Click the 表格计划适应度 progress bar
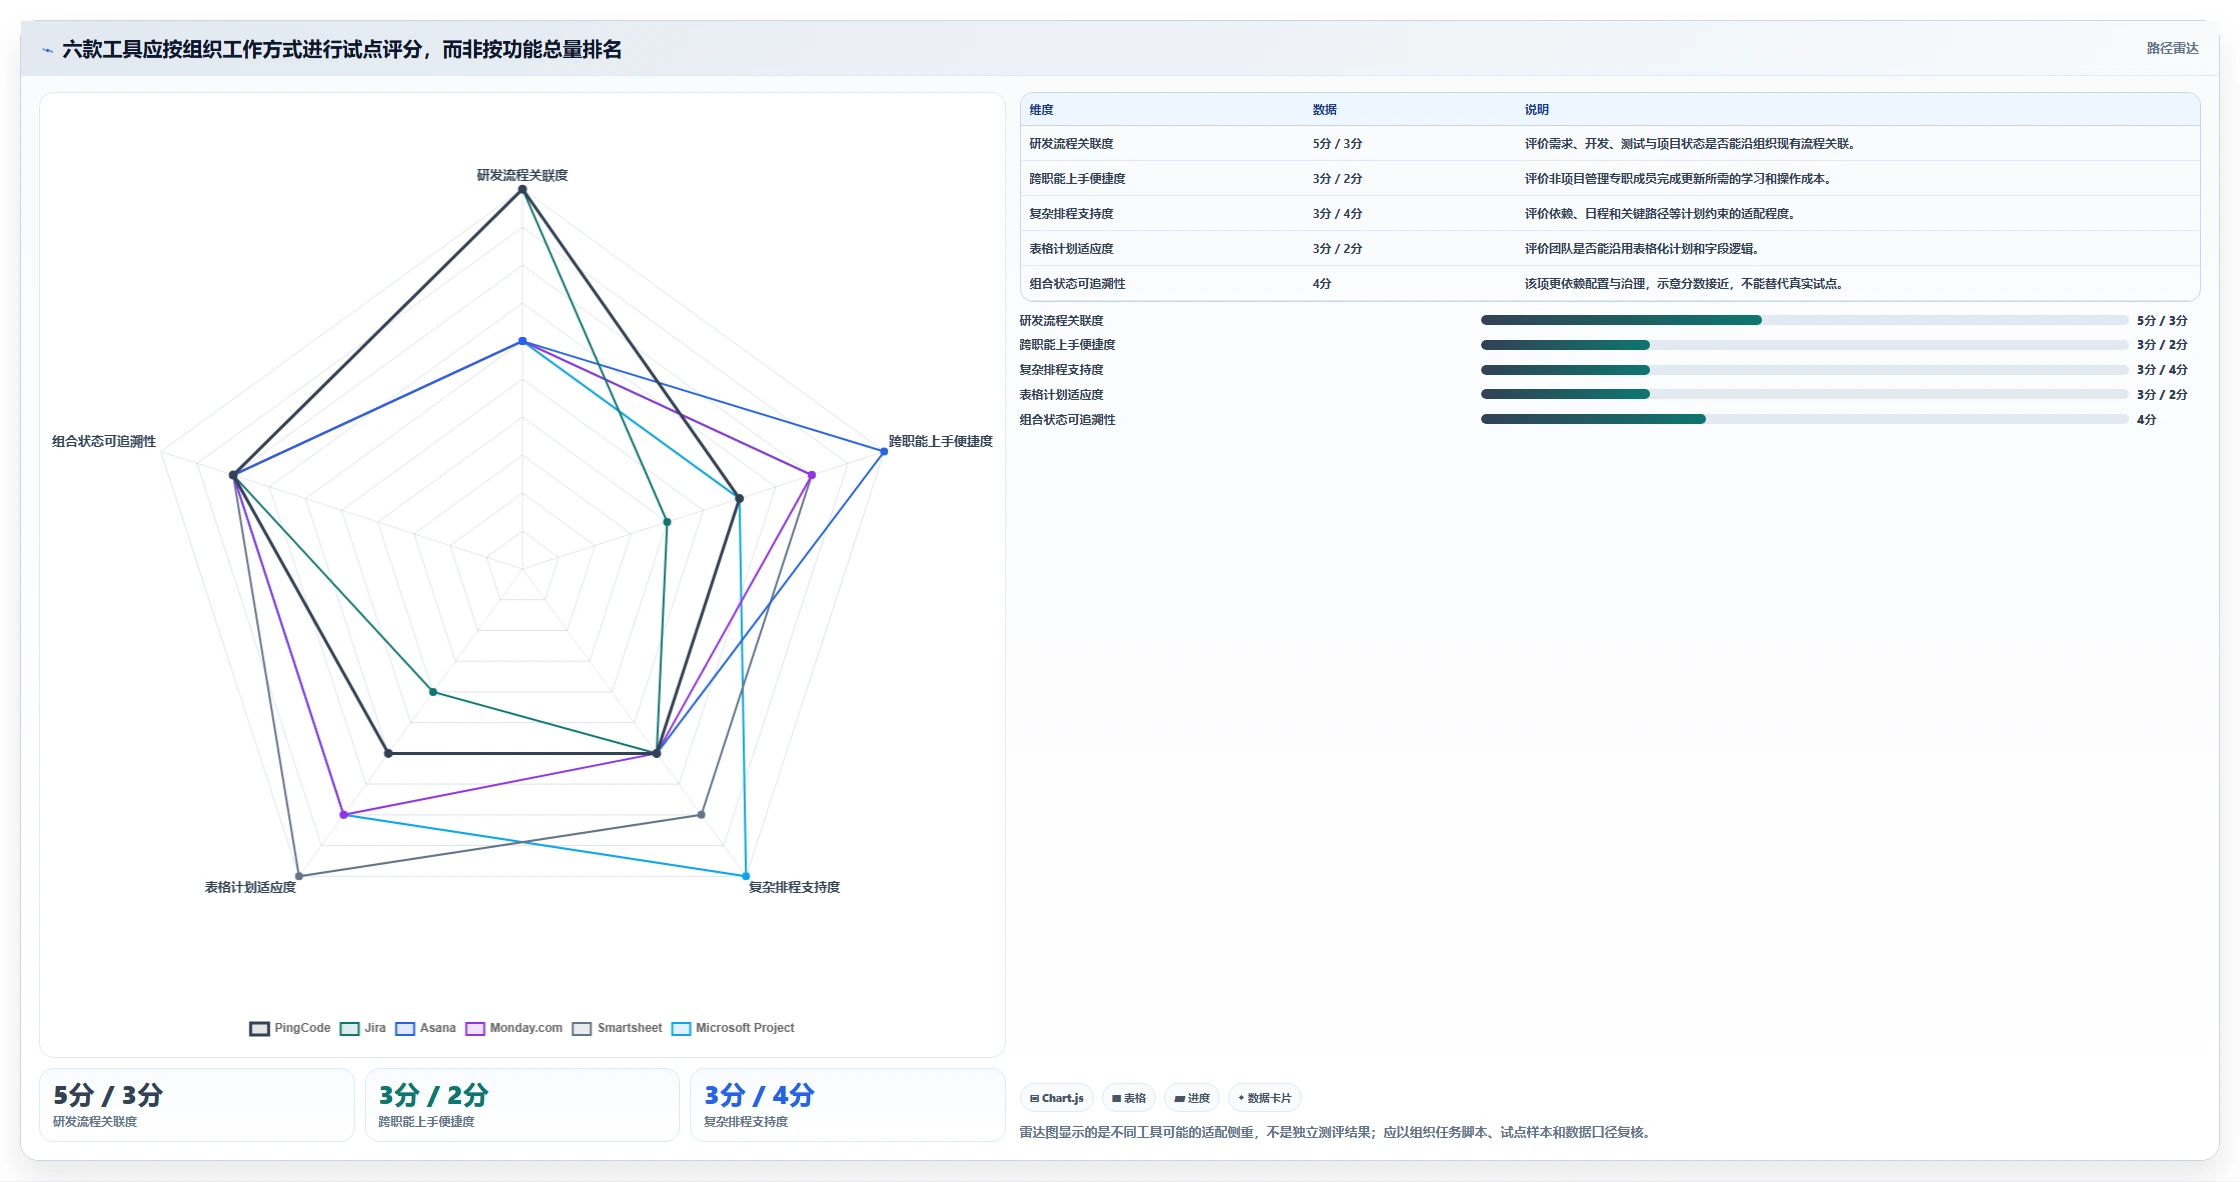This screenshot has width=2240, height=1182. click(1804, 394)
